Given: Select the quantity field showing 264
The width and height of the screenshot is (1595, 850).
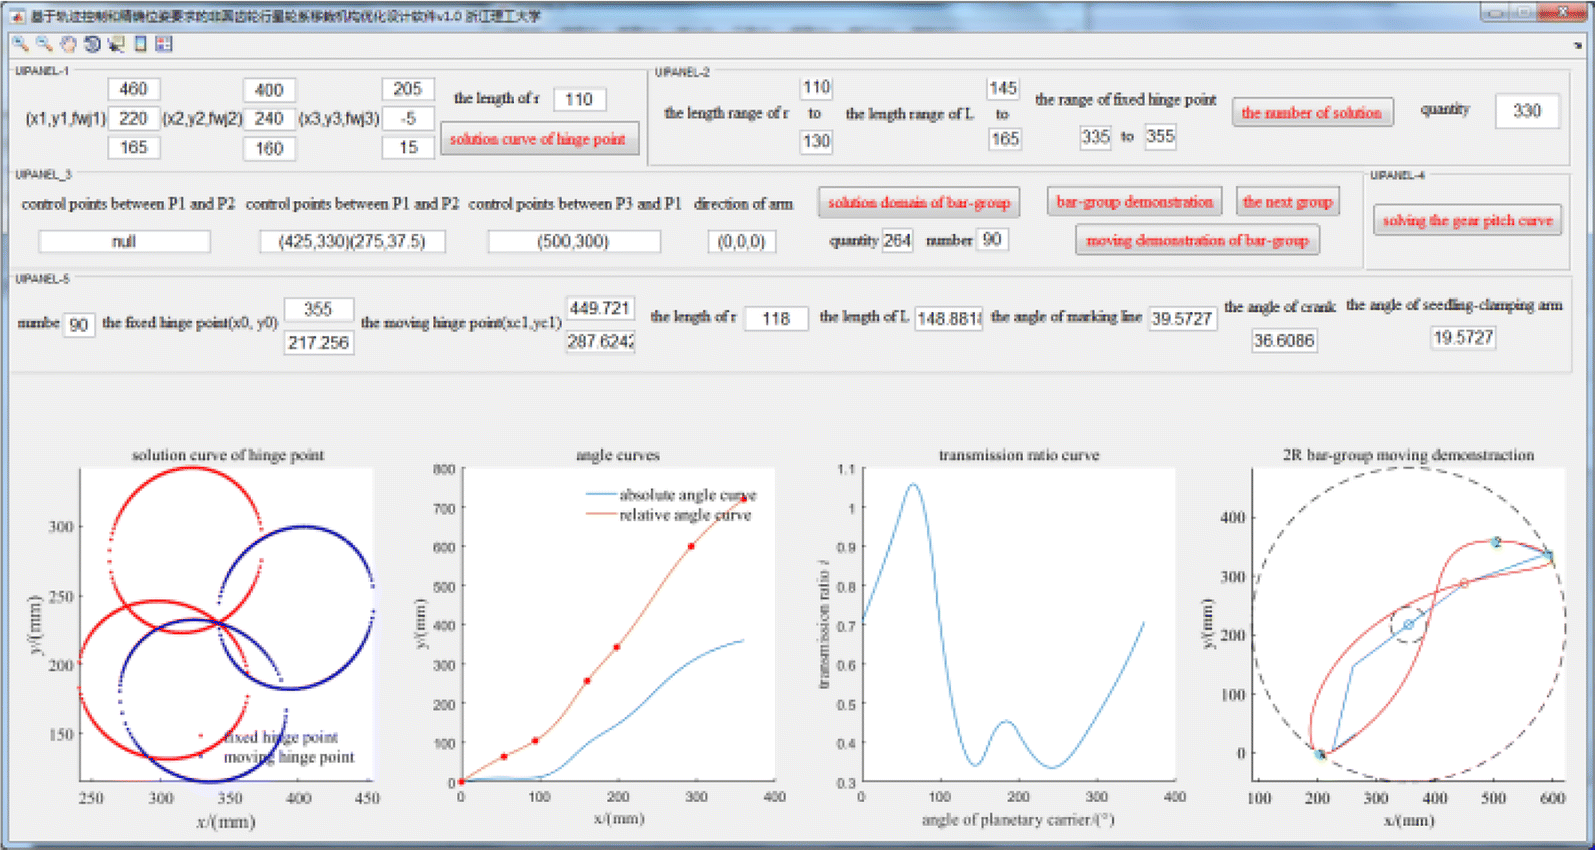Looking at the screenshot, I should 897,240.
